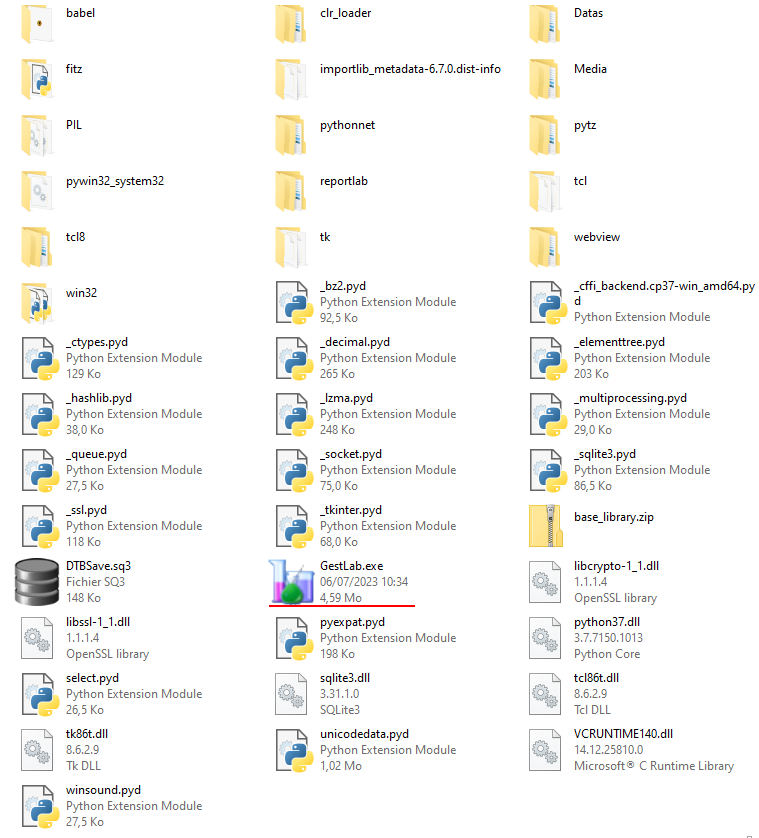Image resolution: width=759 pixels, height=838 pixels.
Task: Select the fitz folder icon
Action: point(38,78)
